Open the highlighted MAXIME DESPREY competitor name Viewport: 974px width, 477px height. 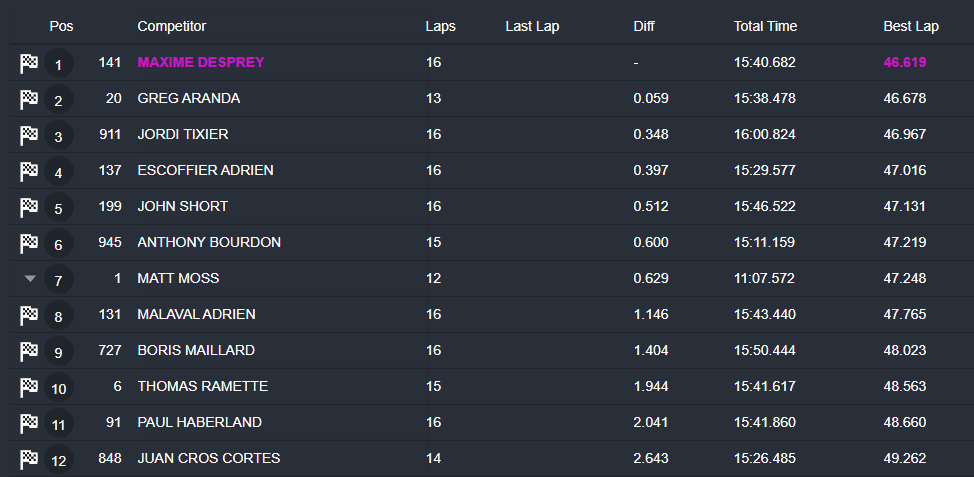pos(201,62)
